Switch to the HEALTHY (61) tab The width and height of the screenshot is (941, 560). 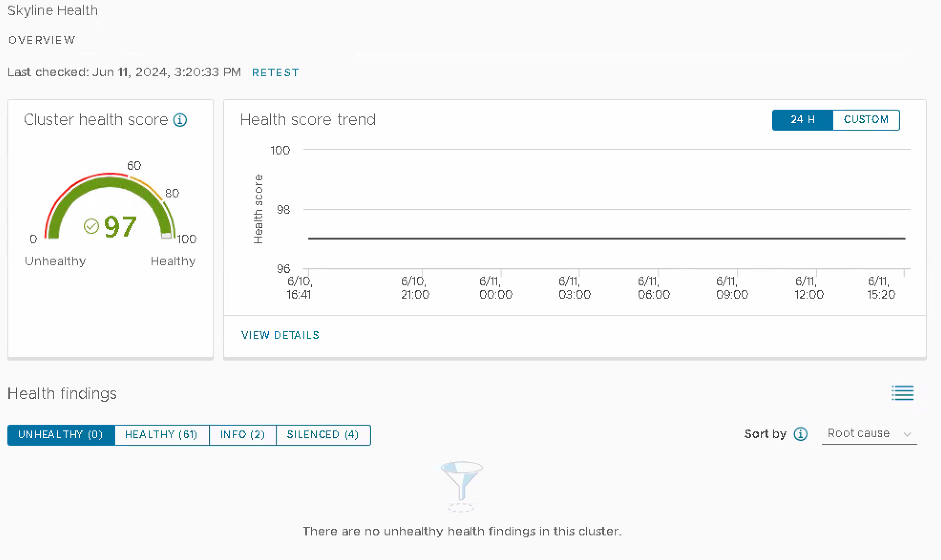point(162,435)
